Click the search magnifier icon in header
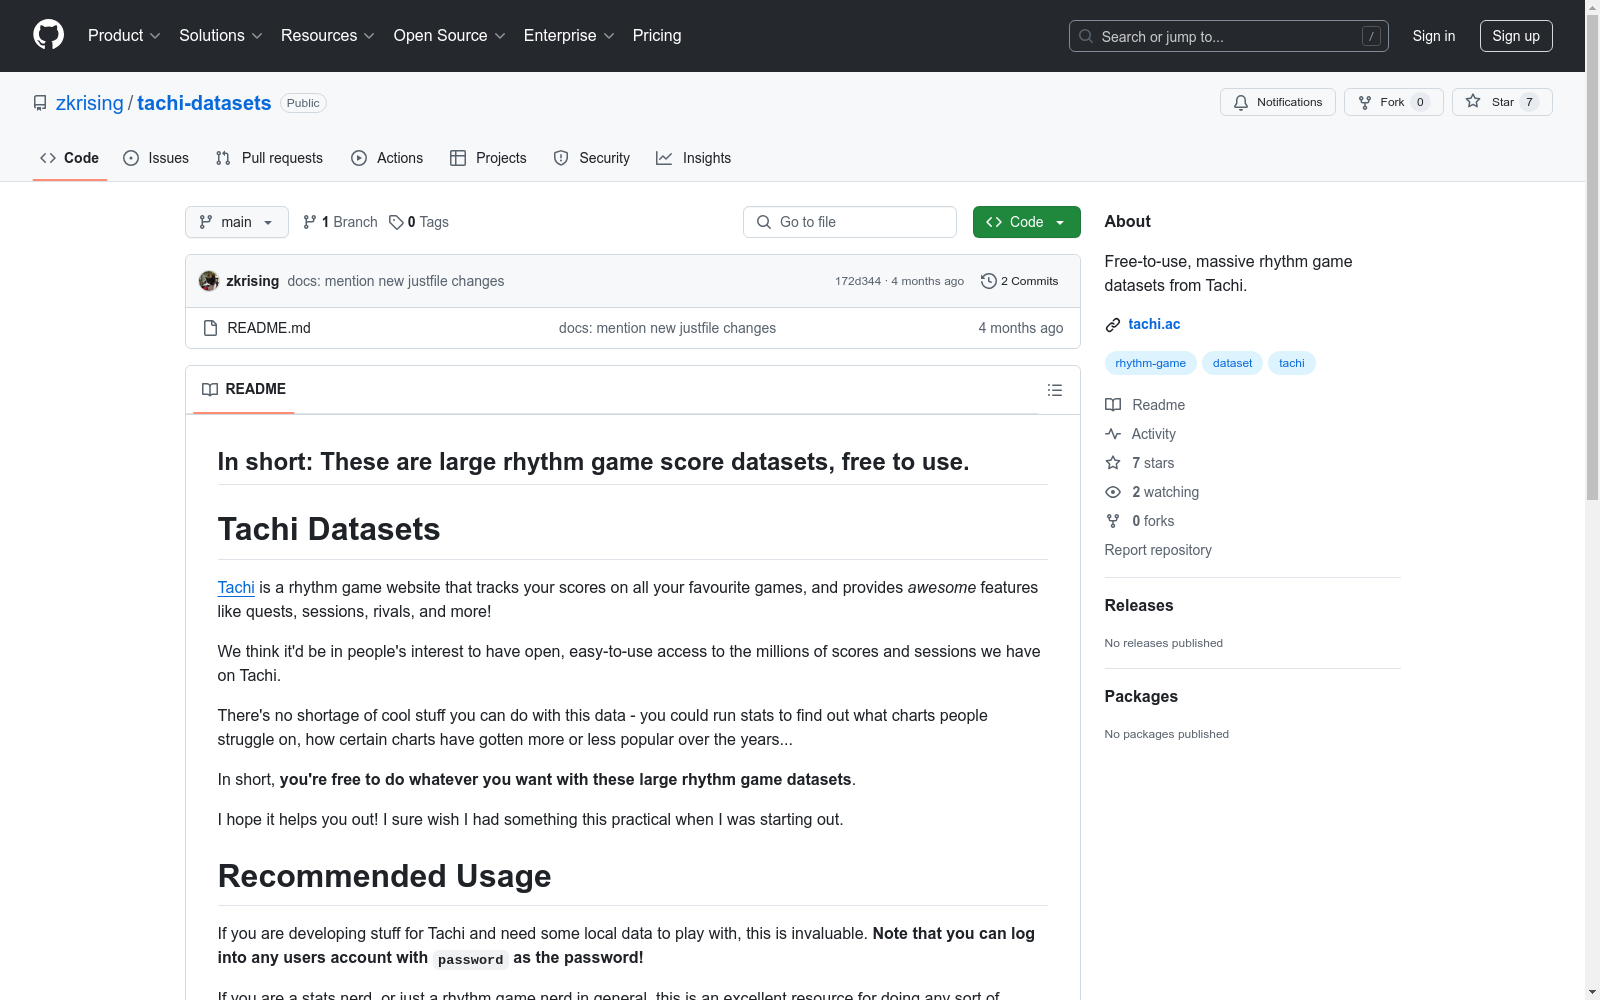The height and width of the screenshot is (1000, 1600). 1086,36
